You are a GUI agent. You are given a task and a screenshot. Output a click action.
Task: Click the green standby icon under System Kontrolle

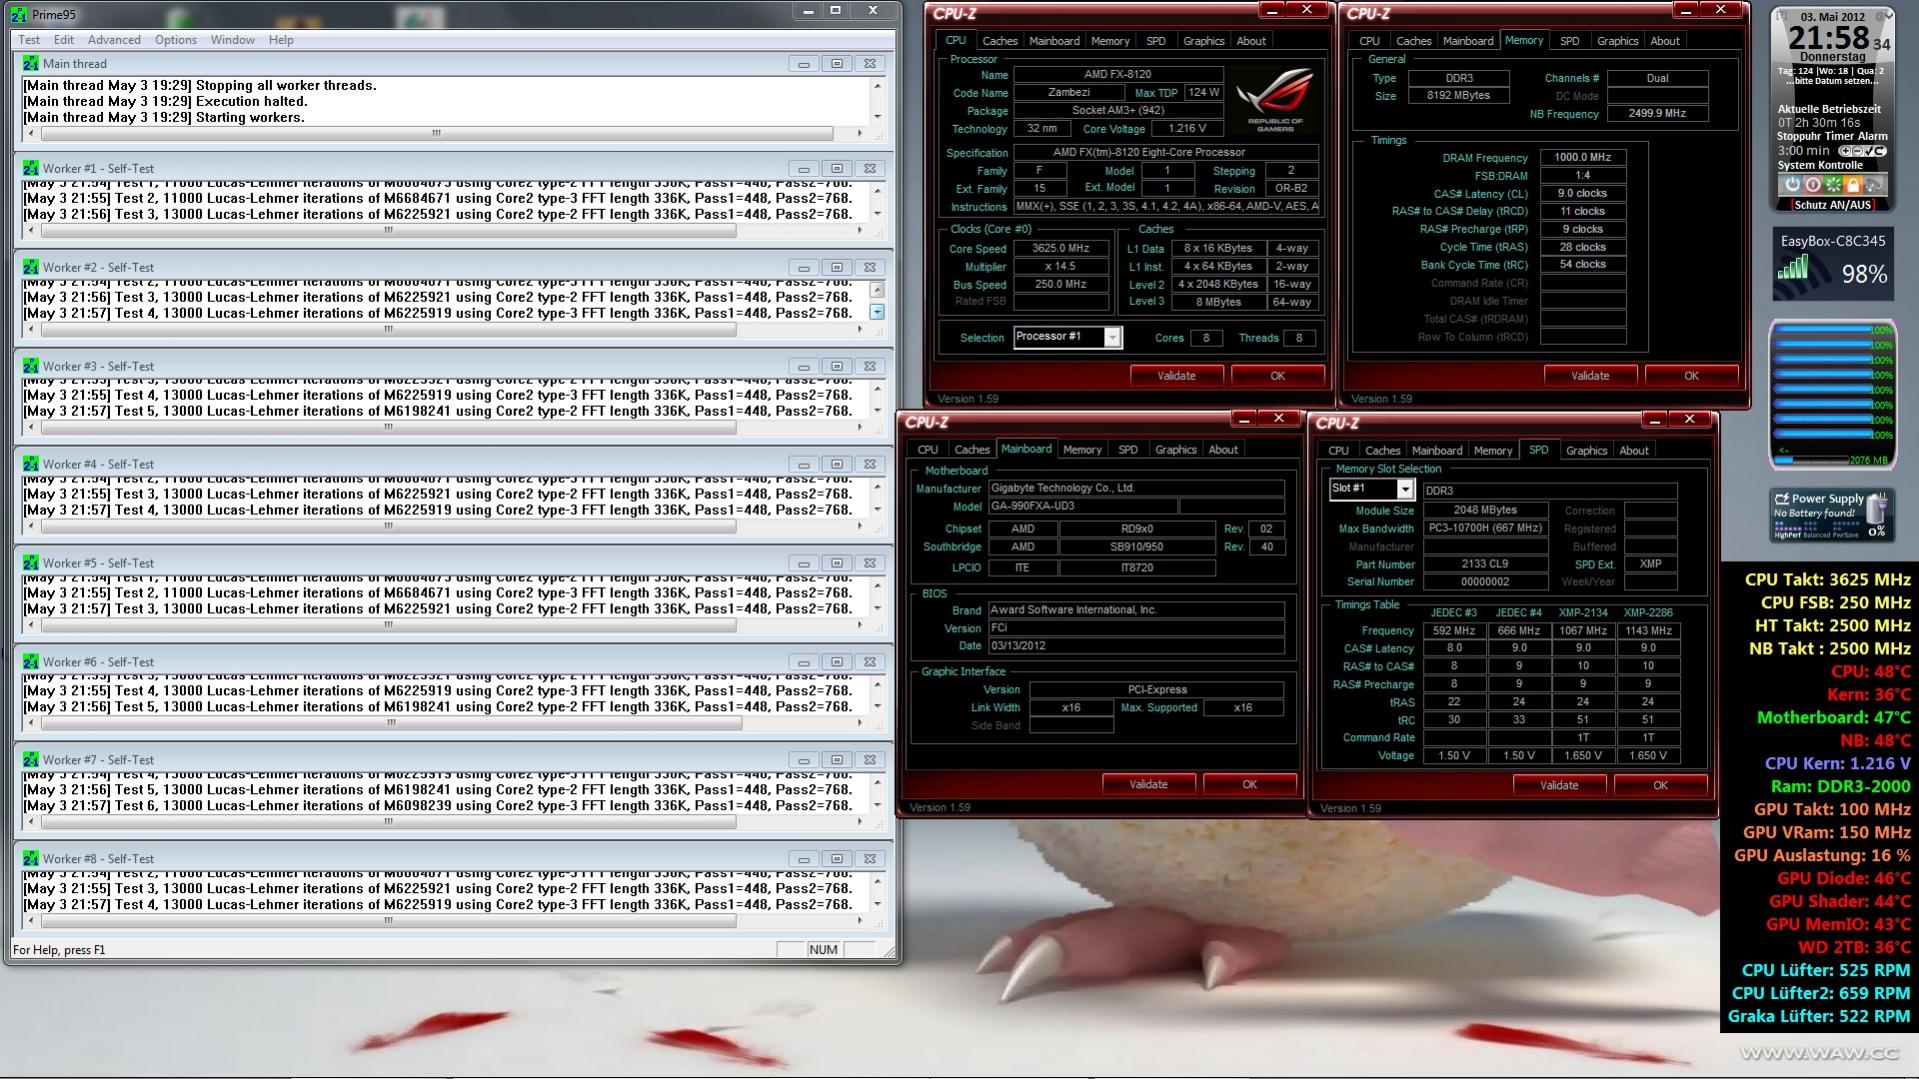(x=1833, y=185)
